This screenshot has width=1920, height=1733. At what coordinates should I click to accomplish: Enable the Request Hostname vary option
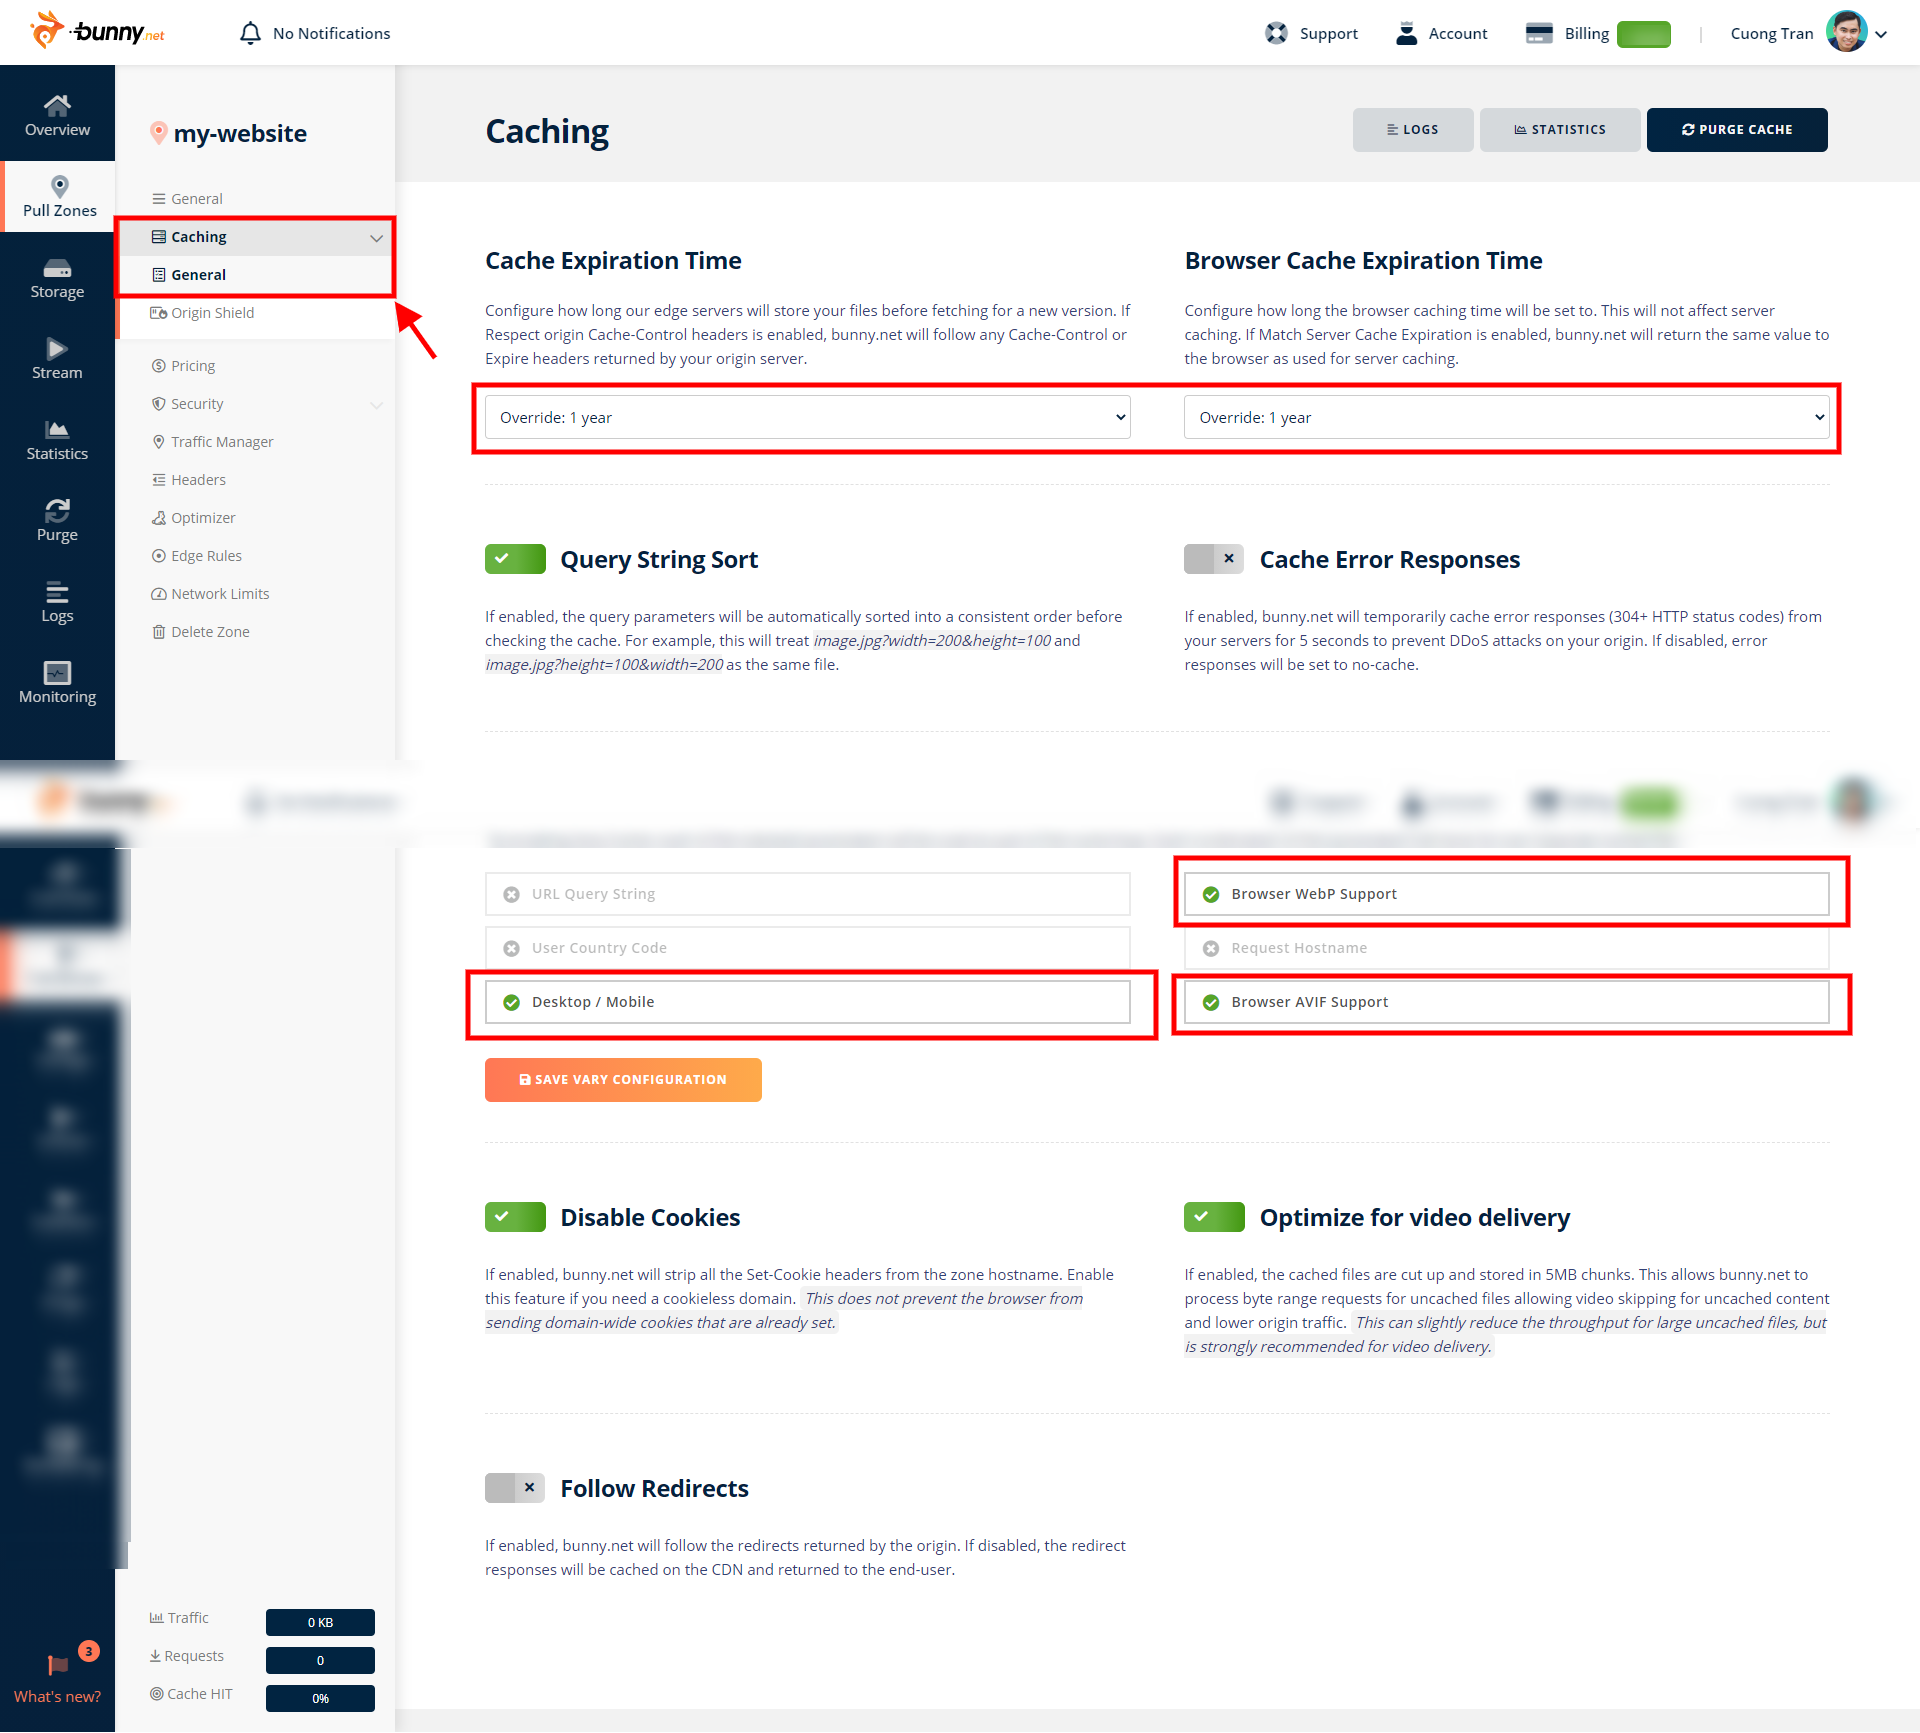pos(1507,948)
